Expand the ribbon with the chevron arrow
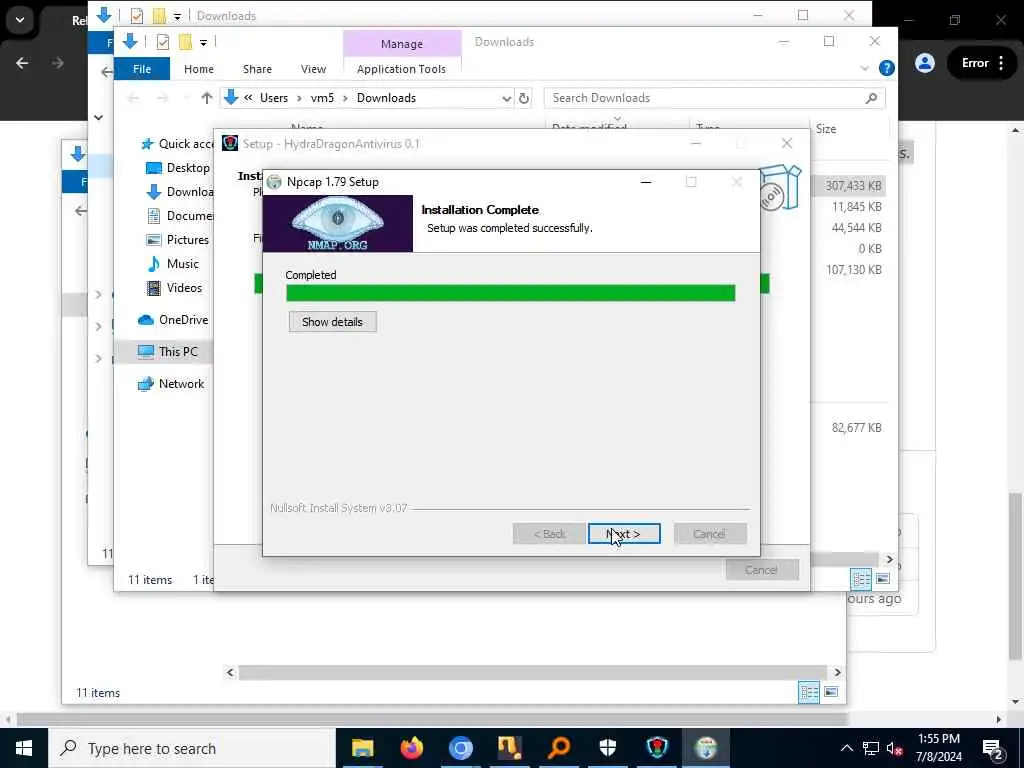The height and width of the screenshot is (768, 1024). pos(864,68)
